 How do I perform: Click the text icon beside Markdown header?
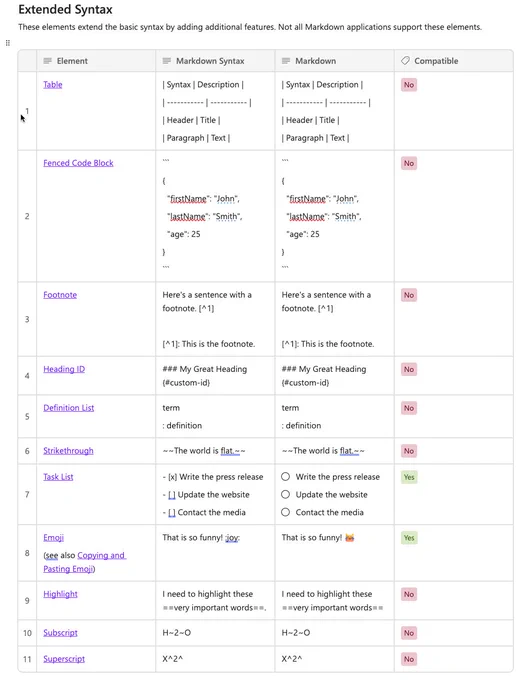(x=286, y=61)
